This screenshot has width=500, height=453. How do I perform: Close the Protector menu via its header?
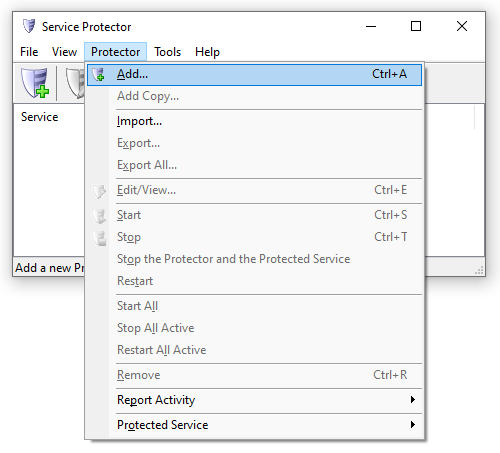click(x=115, y=52)
